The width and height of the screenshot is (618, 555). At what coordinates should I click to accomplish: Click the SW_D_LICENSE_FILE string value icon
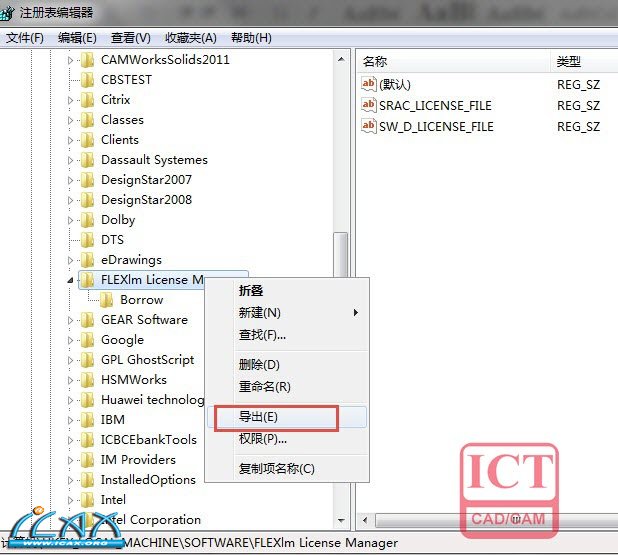coord(369,126)
